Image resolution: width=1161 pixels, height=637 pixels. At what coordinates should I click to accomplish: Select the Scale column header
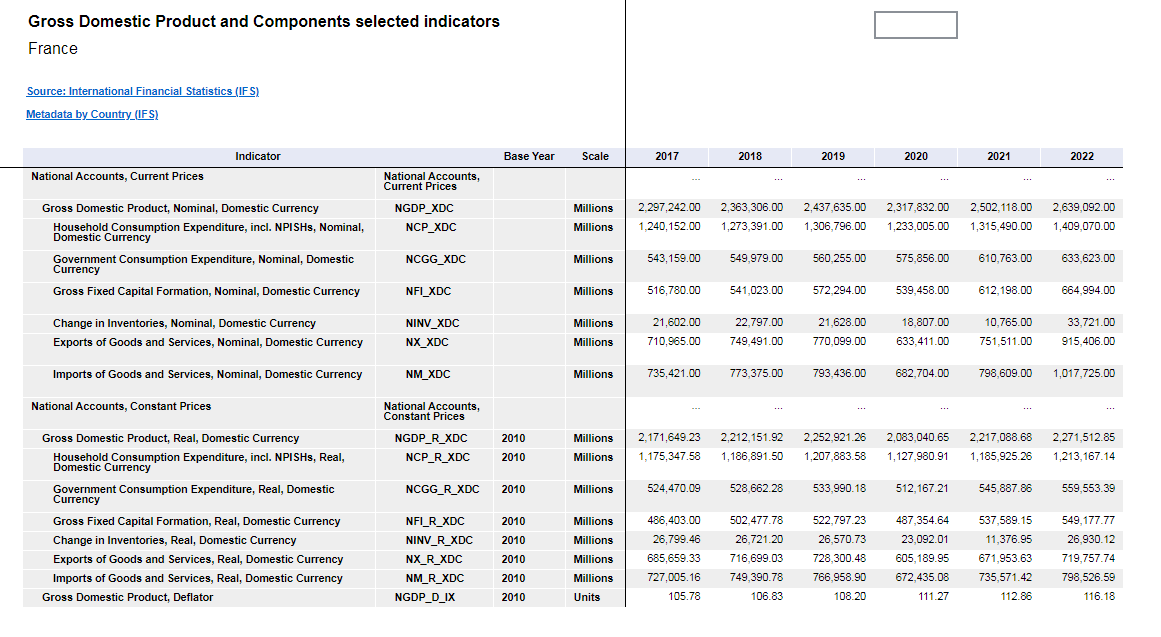pyautogui.click(x=595, y=156)
